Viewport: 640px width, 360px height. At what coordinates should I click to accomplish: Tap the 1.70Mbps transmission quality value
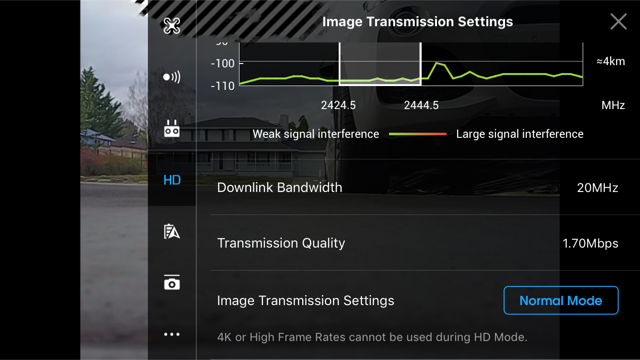tap(590, 243)
